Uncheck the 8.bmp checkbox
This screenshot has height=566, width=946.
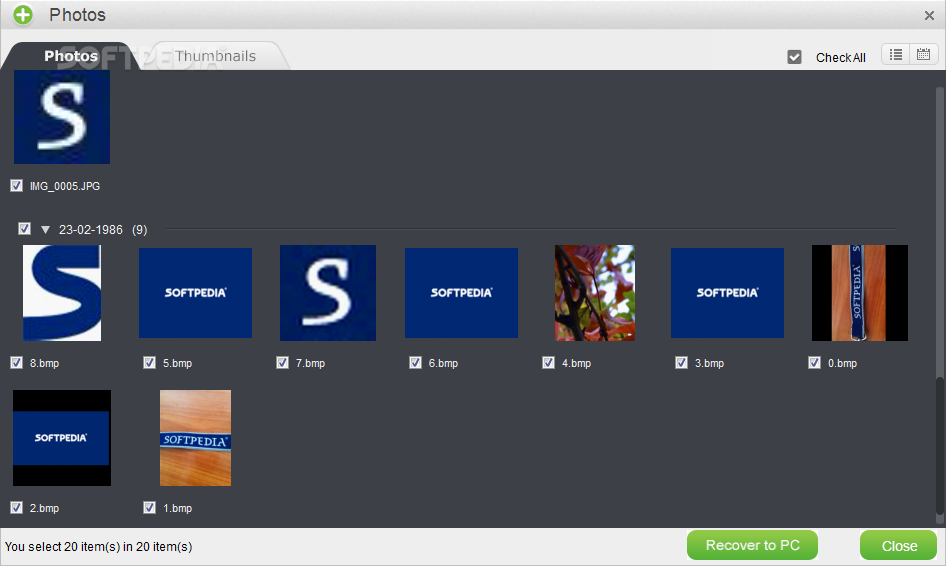16,363
